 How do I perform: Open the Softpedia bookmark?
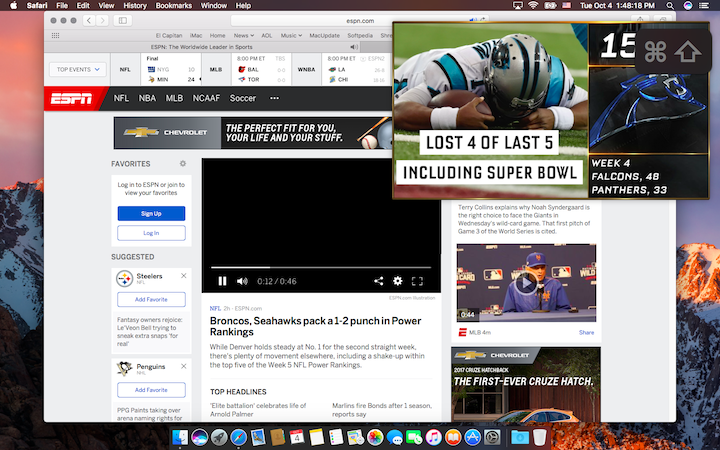360,35
